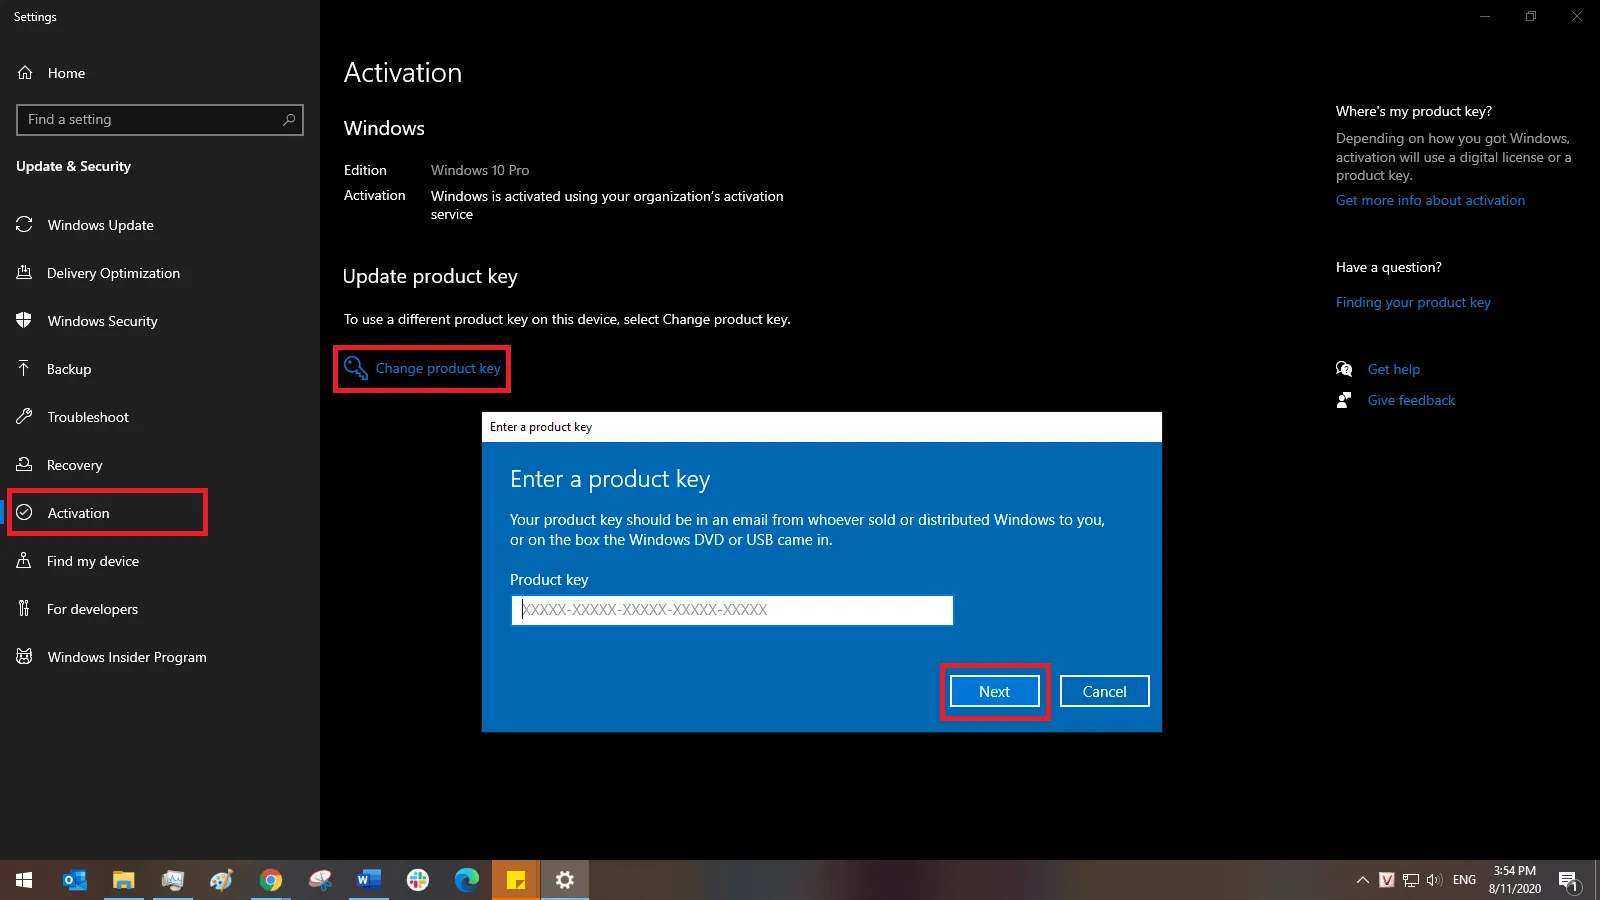
Task: Open Find my device settings
Action: click(93, 561)
